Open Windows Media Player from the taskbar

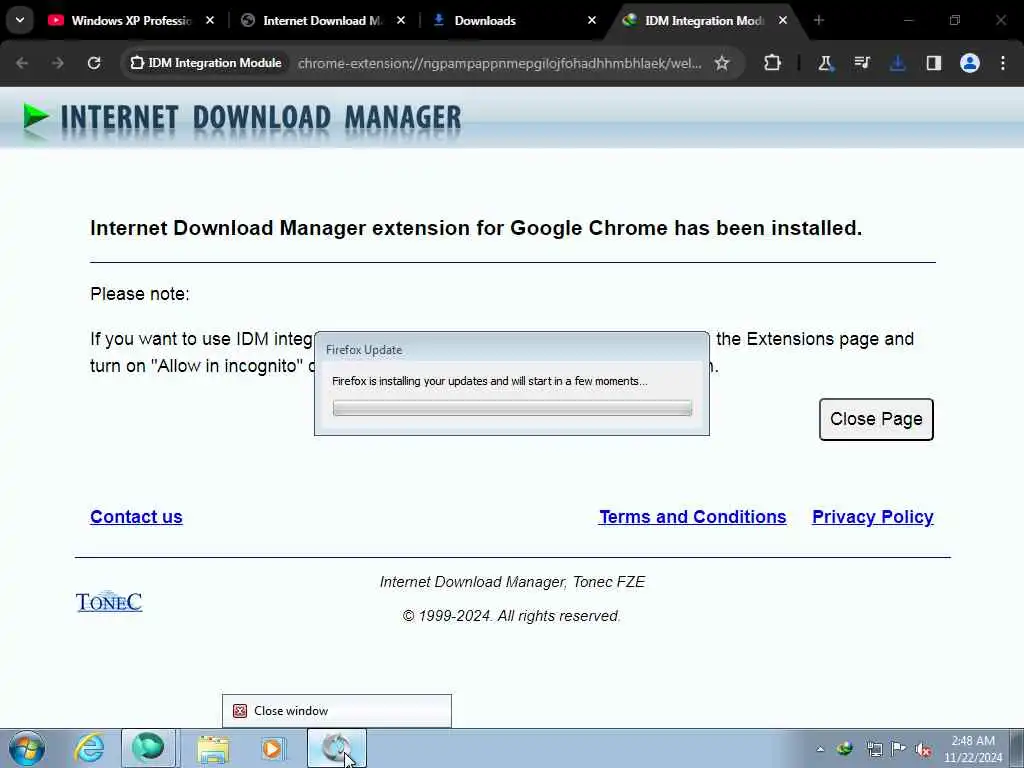[273, 748]
